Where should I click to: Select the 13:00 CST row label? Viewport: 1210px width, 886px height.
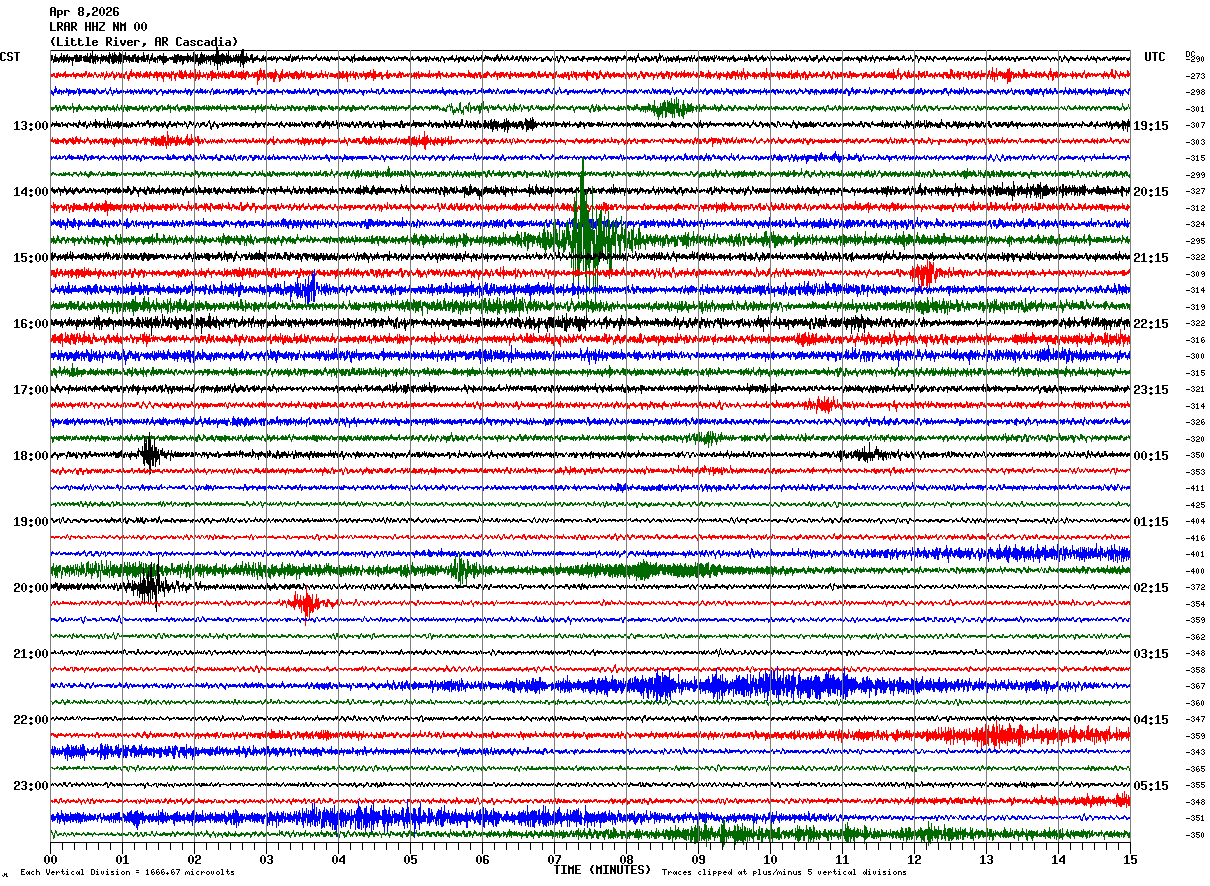click(x=31, y=126)
